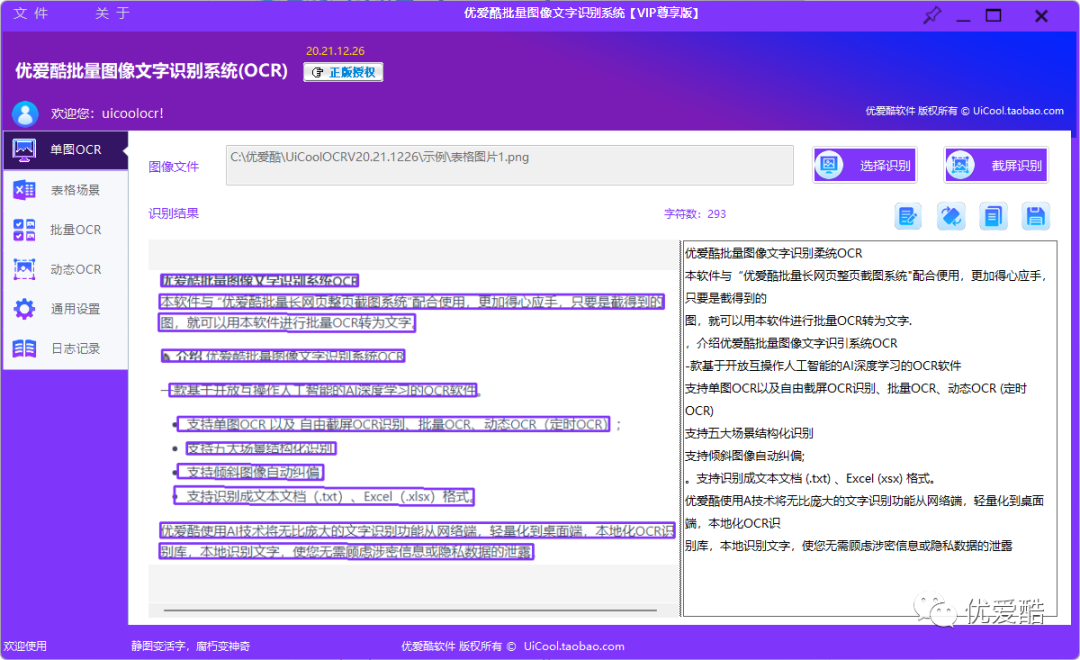Click the top-right UiCool.taobao.com copyright link
Screen dimensions: 1080x660
tap(1018, 111)
